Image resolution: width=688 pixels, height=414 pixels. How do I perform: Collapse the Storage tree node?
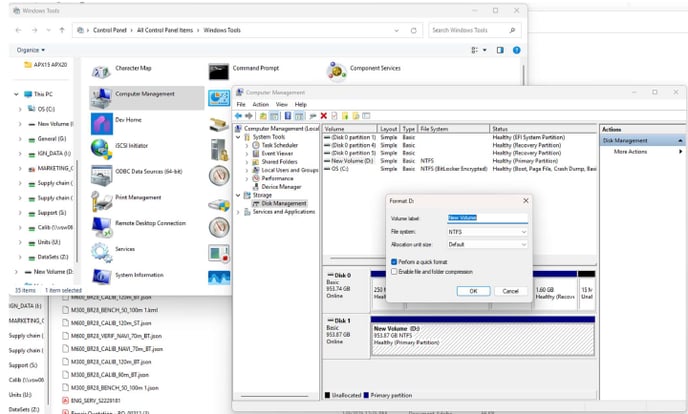(x=238, y=195)
